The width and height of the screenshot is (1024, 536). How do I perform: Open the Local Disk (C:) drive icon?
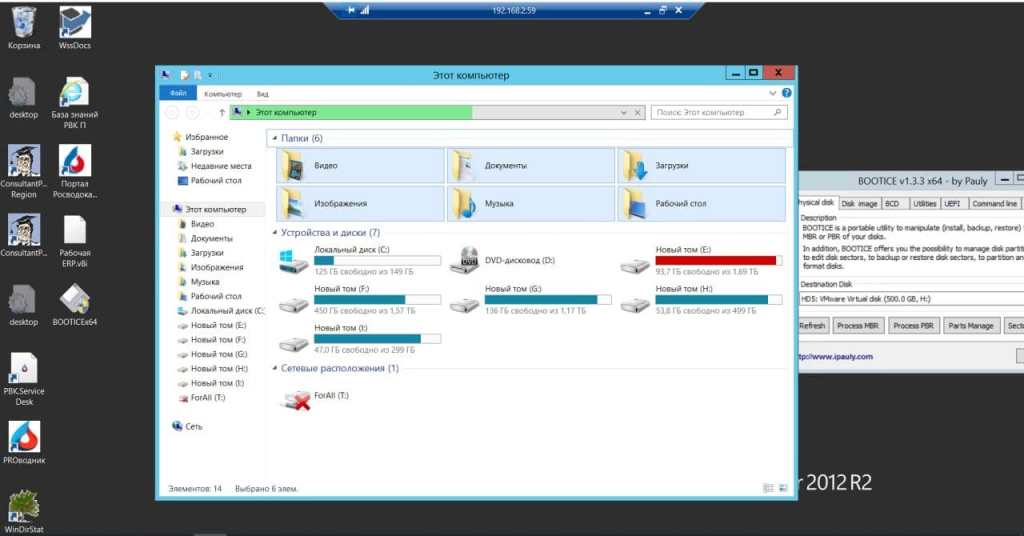pos(294,261)
